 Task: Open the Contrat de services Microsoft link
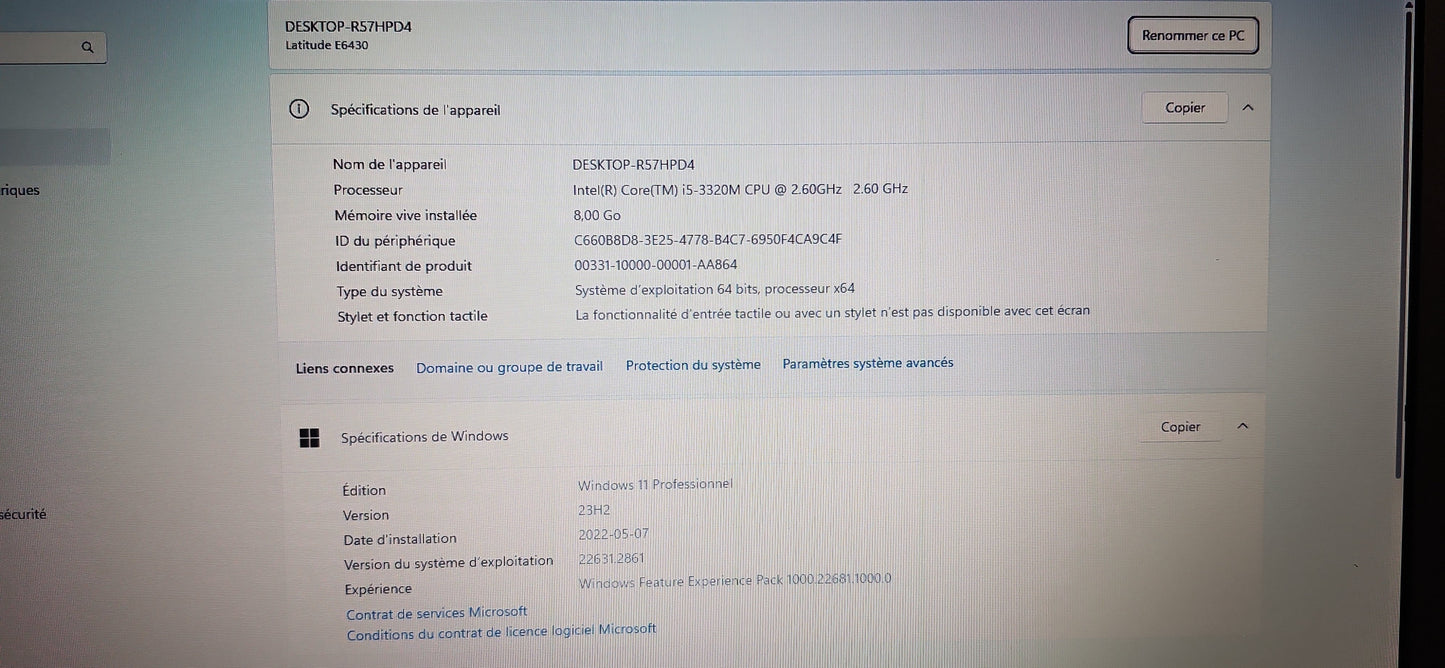tap(436, 611)
